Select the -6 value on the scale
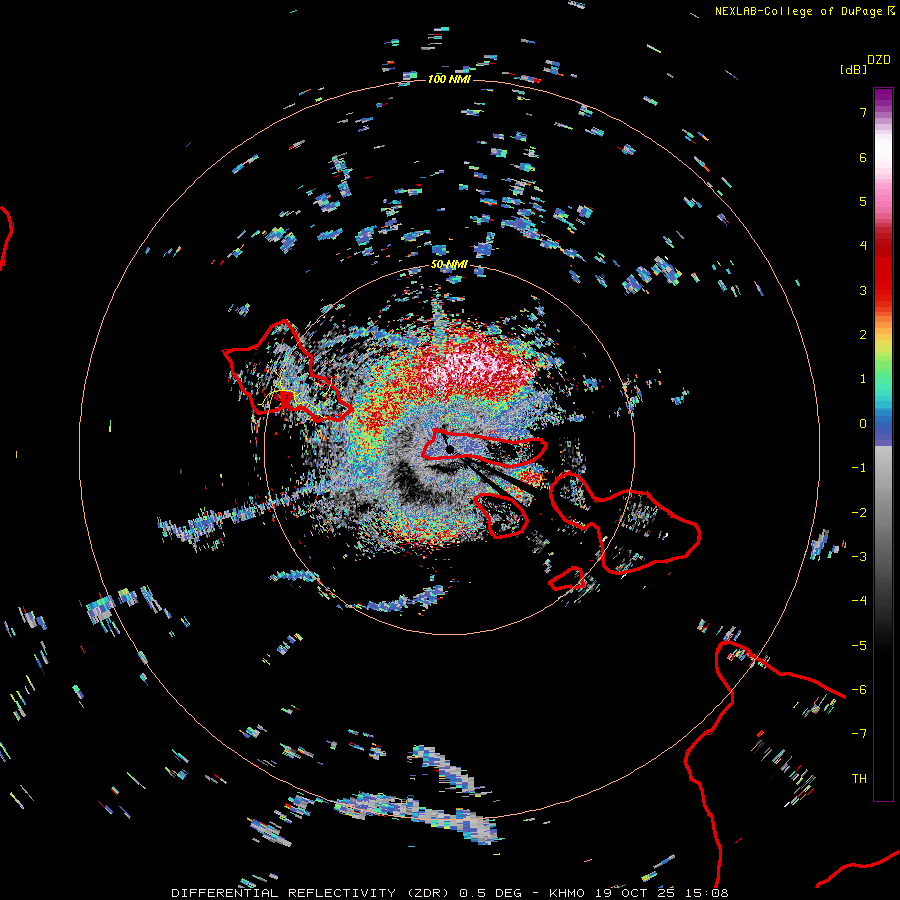The width and height of the screenshot is (900, 900). 859,690
